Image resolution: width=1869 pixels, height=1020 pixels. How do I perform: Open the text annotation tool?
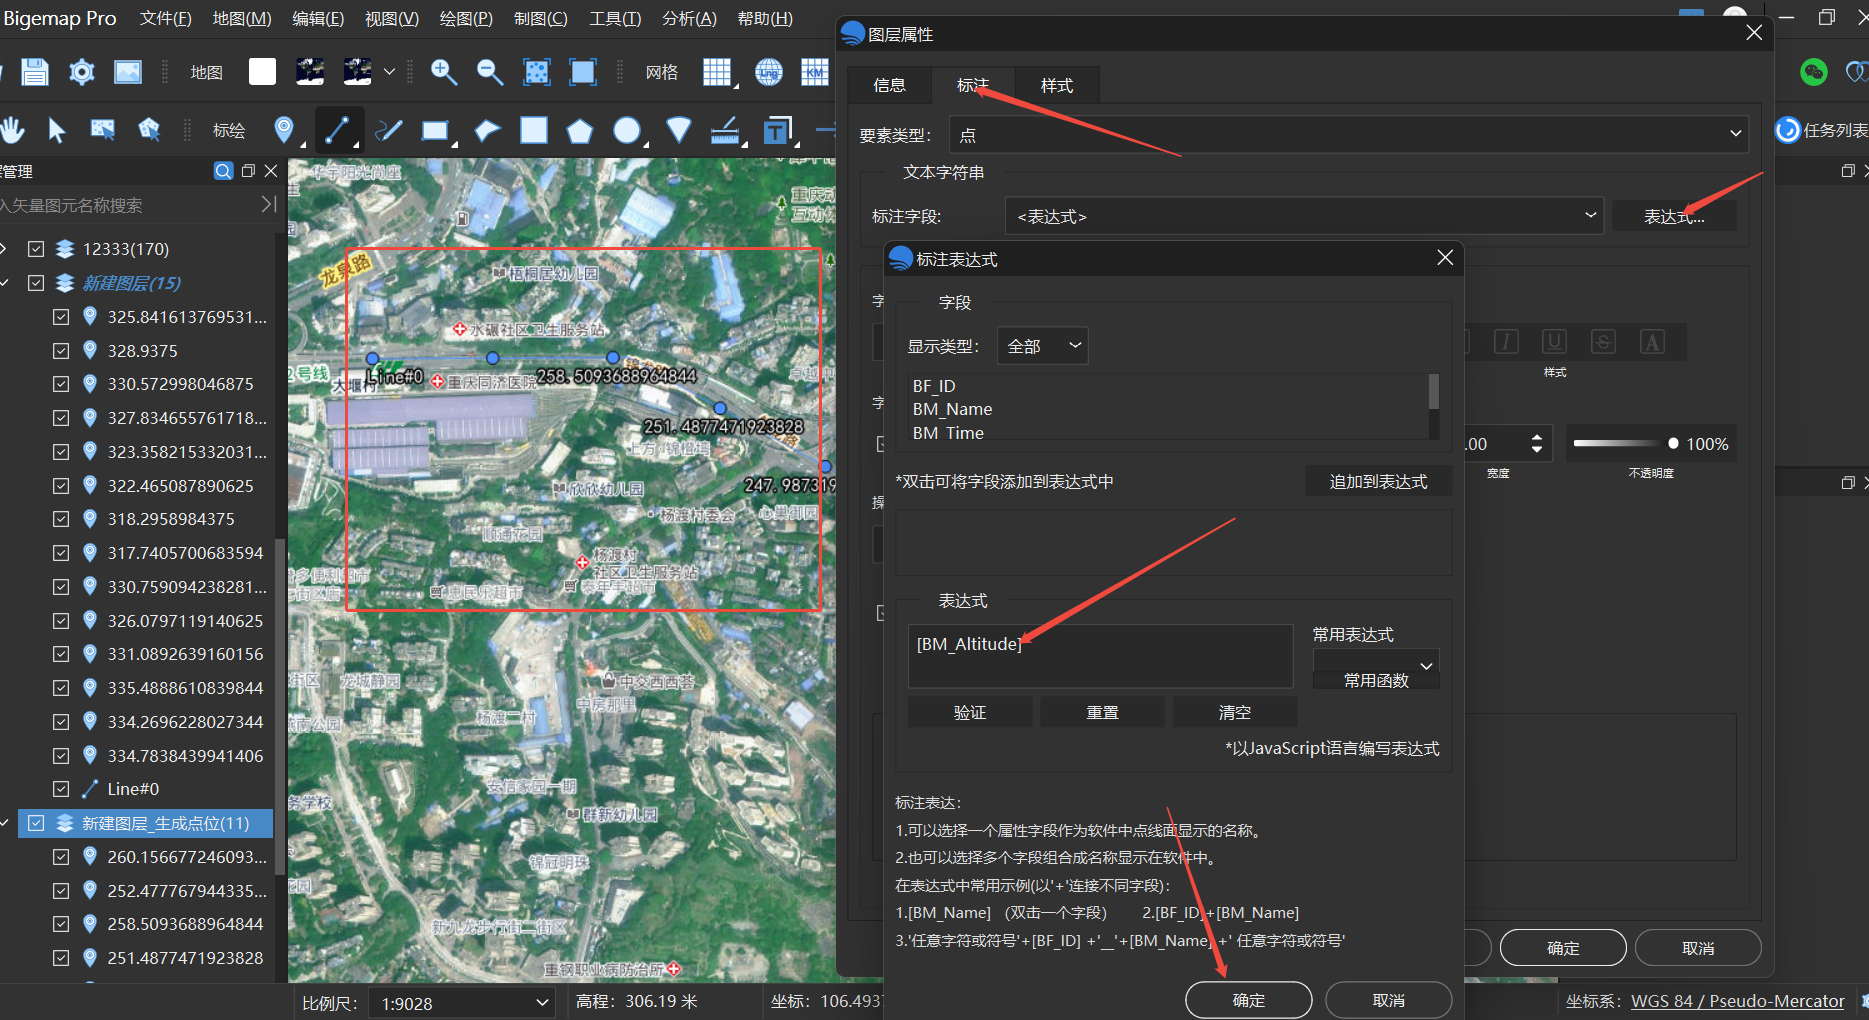[778, 130]
